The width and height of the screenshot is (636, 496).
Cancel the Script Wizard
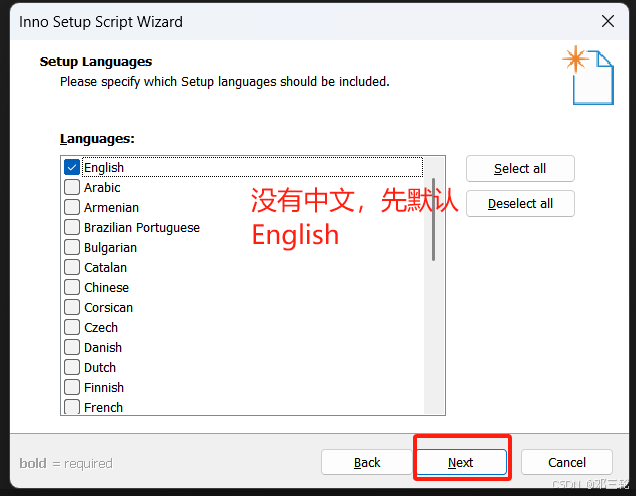pyautogui.click(x=567, y=462)
